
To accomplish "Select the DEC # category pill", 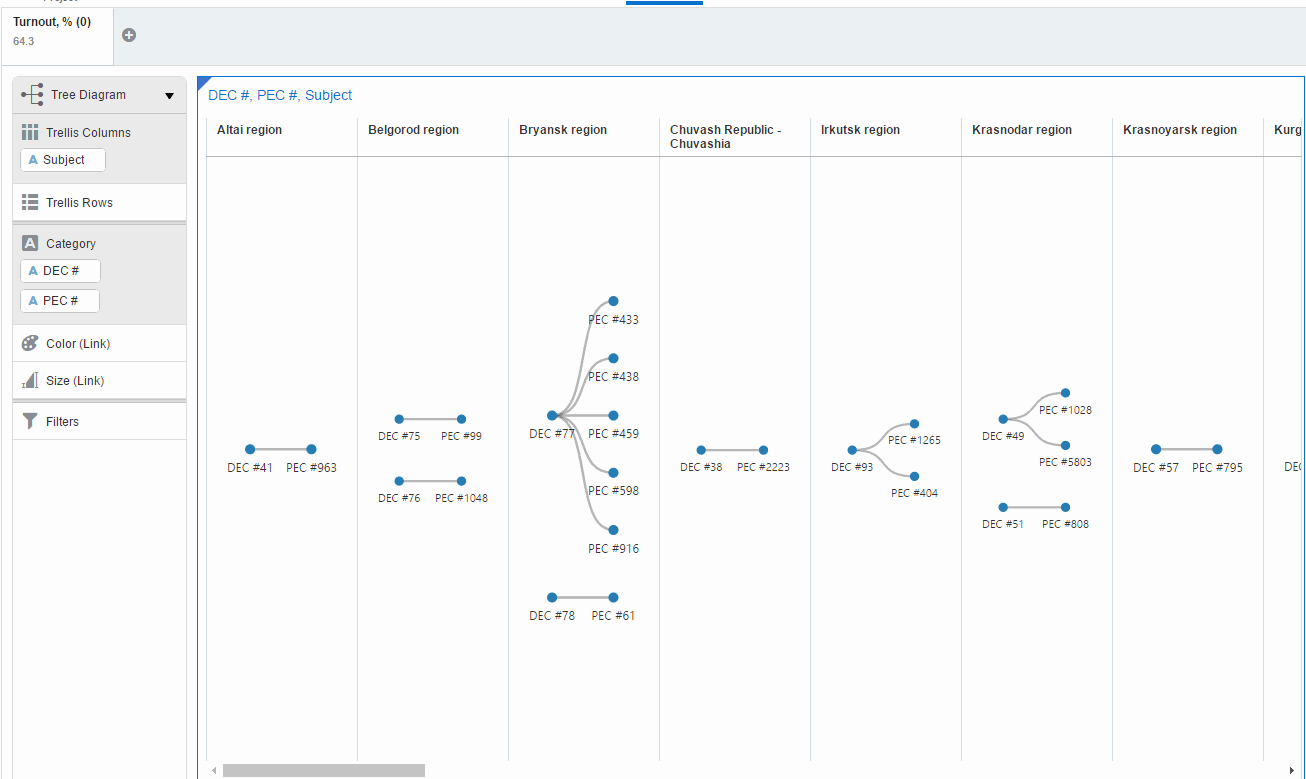I will tap(60, 271).
